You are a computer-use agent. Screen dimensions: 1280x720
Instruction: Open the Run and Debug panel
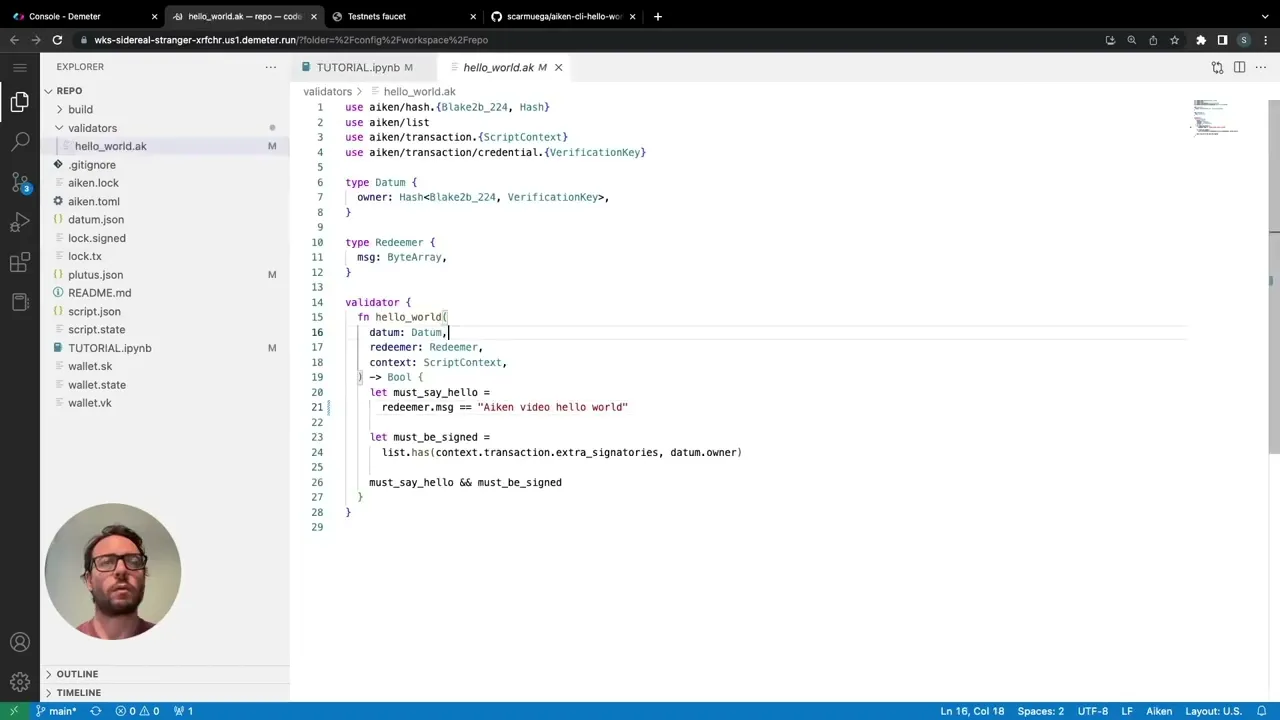(x=20, y=221)
